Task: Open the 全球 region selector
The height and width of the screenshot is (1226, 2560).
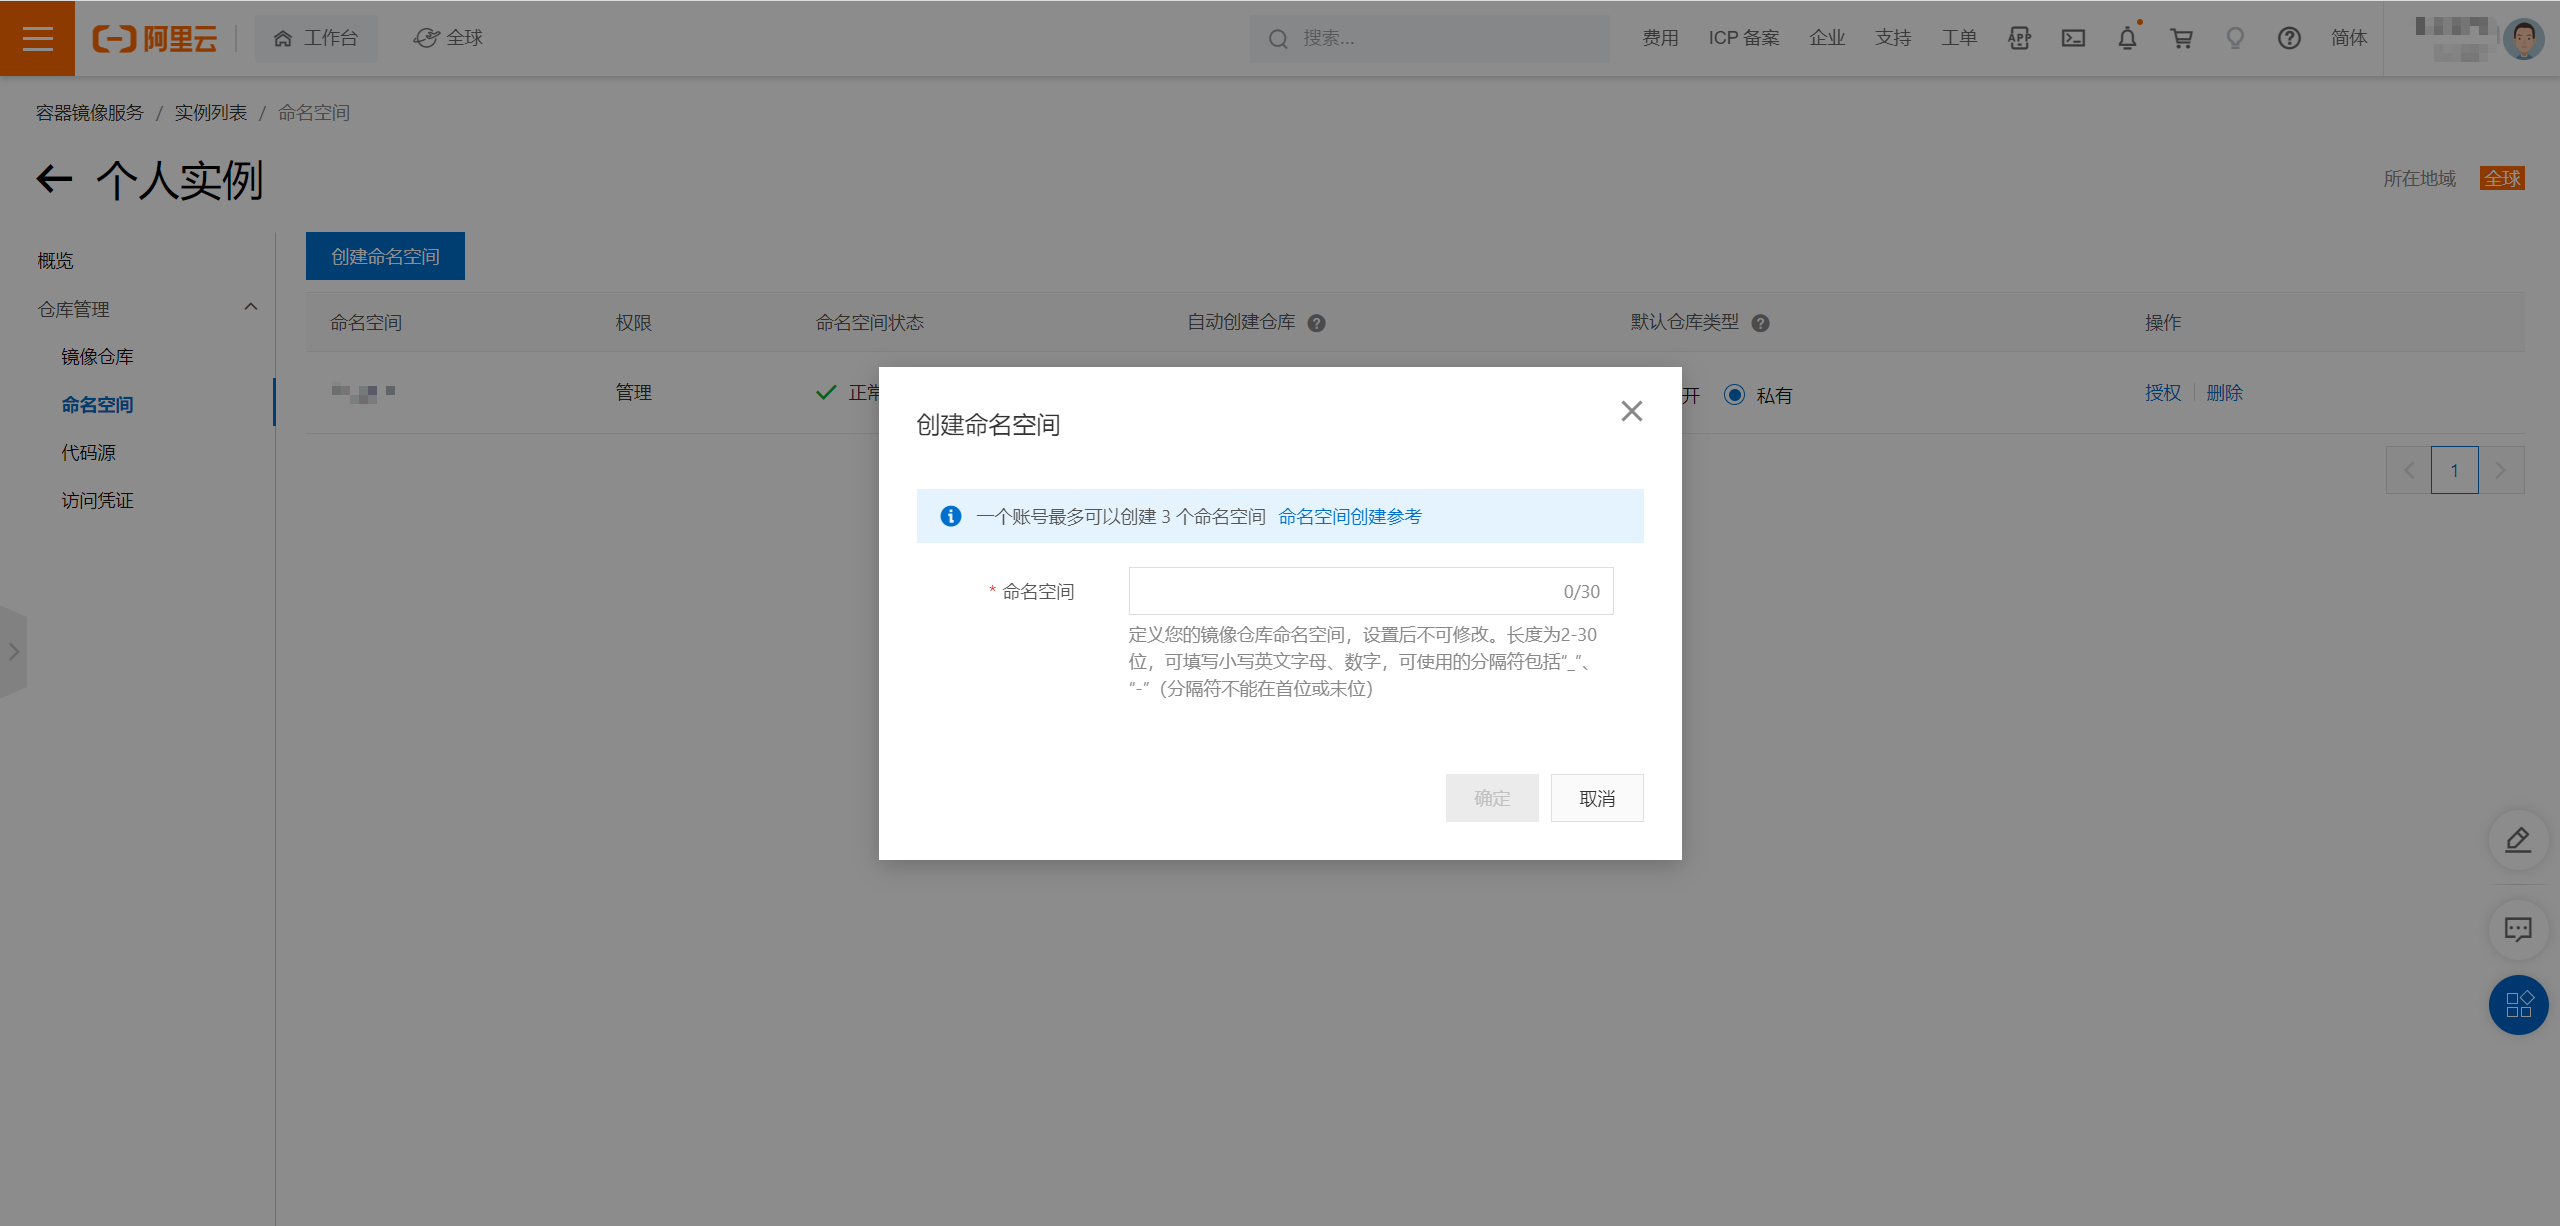Action: coord(449,38)
